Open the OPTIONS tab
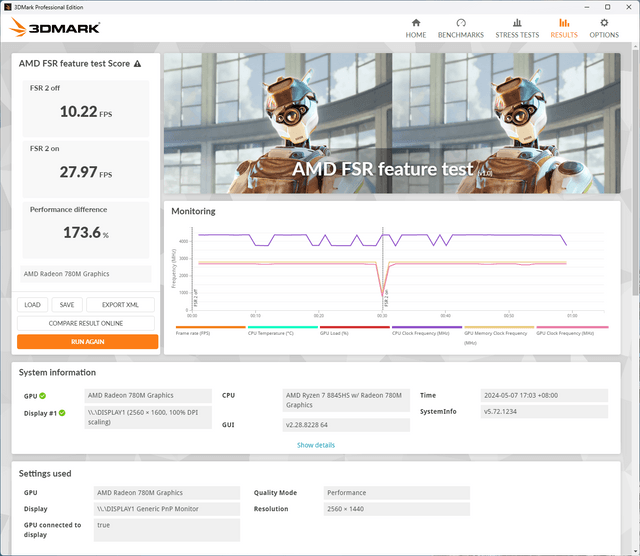 pos(604,29)
